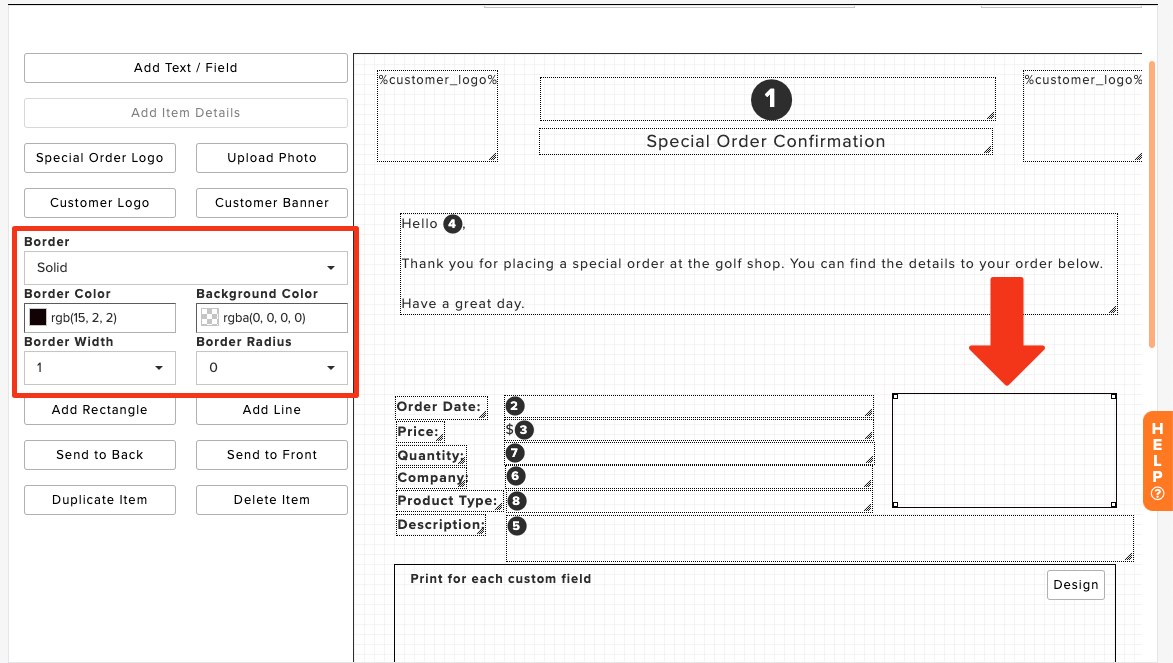Bring the selected item to front
This screenshot has height=663, width=1173.
coord(272,455)
